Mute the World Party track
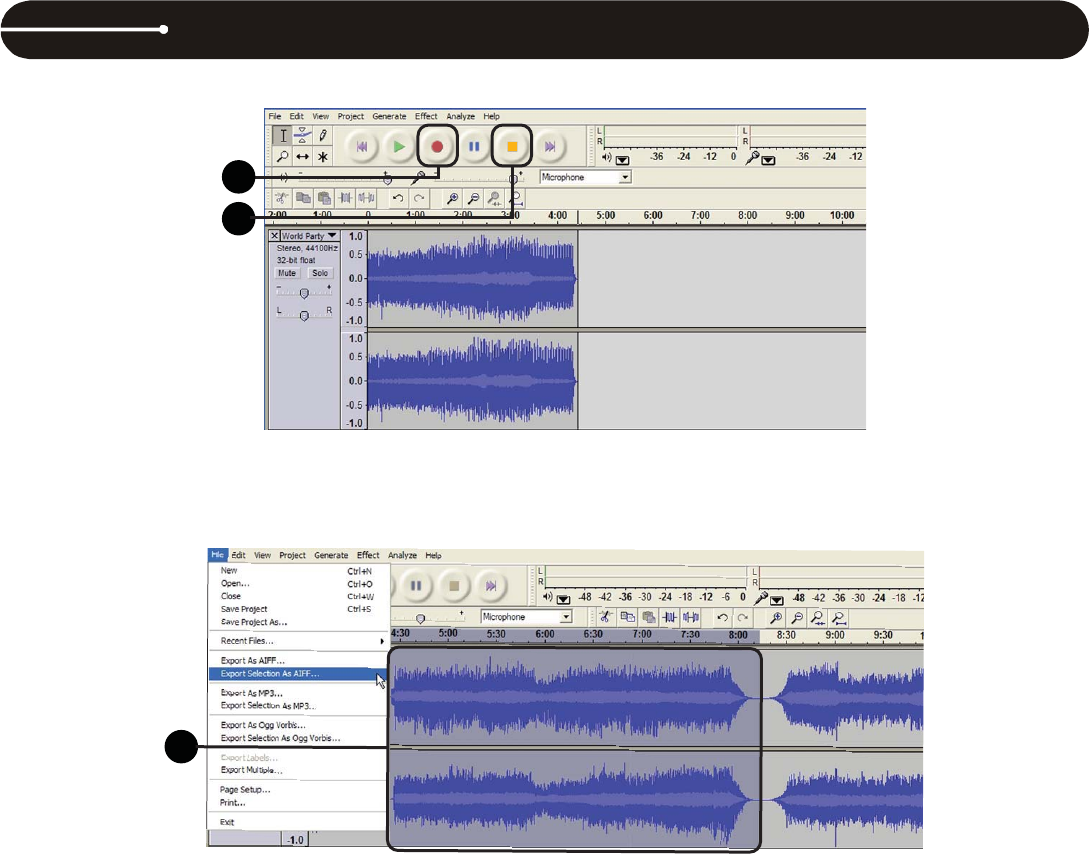Screen dimensions: 1089x854 pos(287,273)
